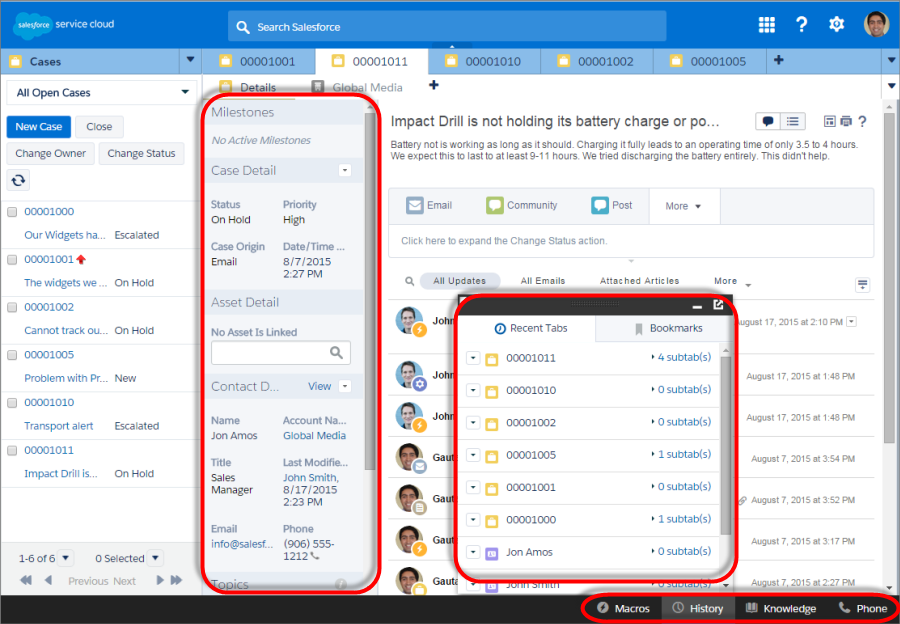This screenshot has height=624, width=900.
Task: Select checkbox for case 00001010
Action: pyautogui.click(x=12, y=403)
